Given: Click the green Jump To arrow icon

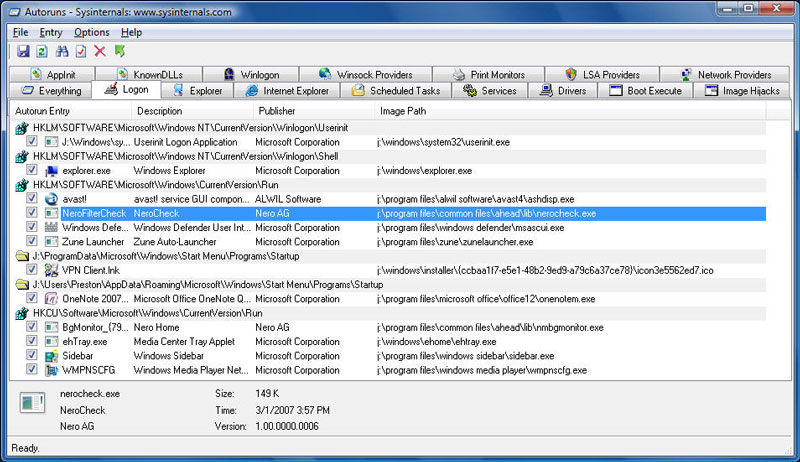Looking at the screenshot, I should click(120, 51).
